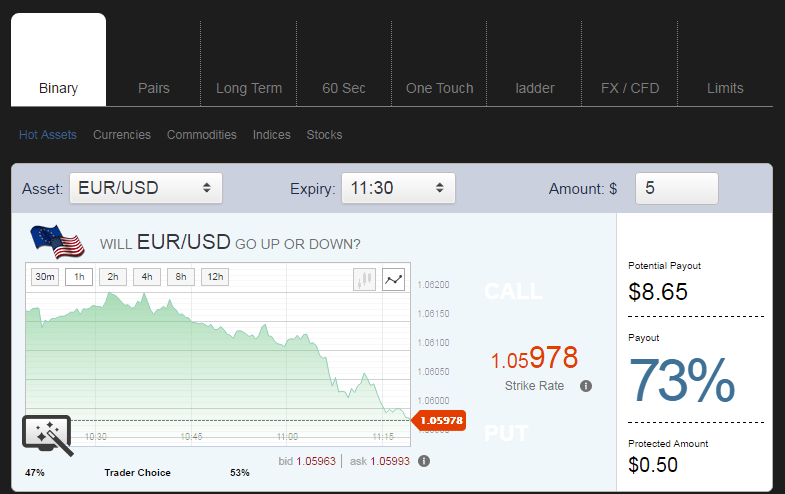Open the magic wand chart tool
This screenshot has width=785, height=494.
[48, 435]
